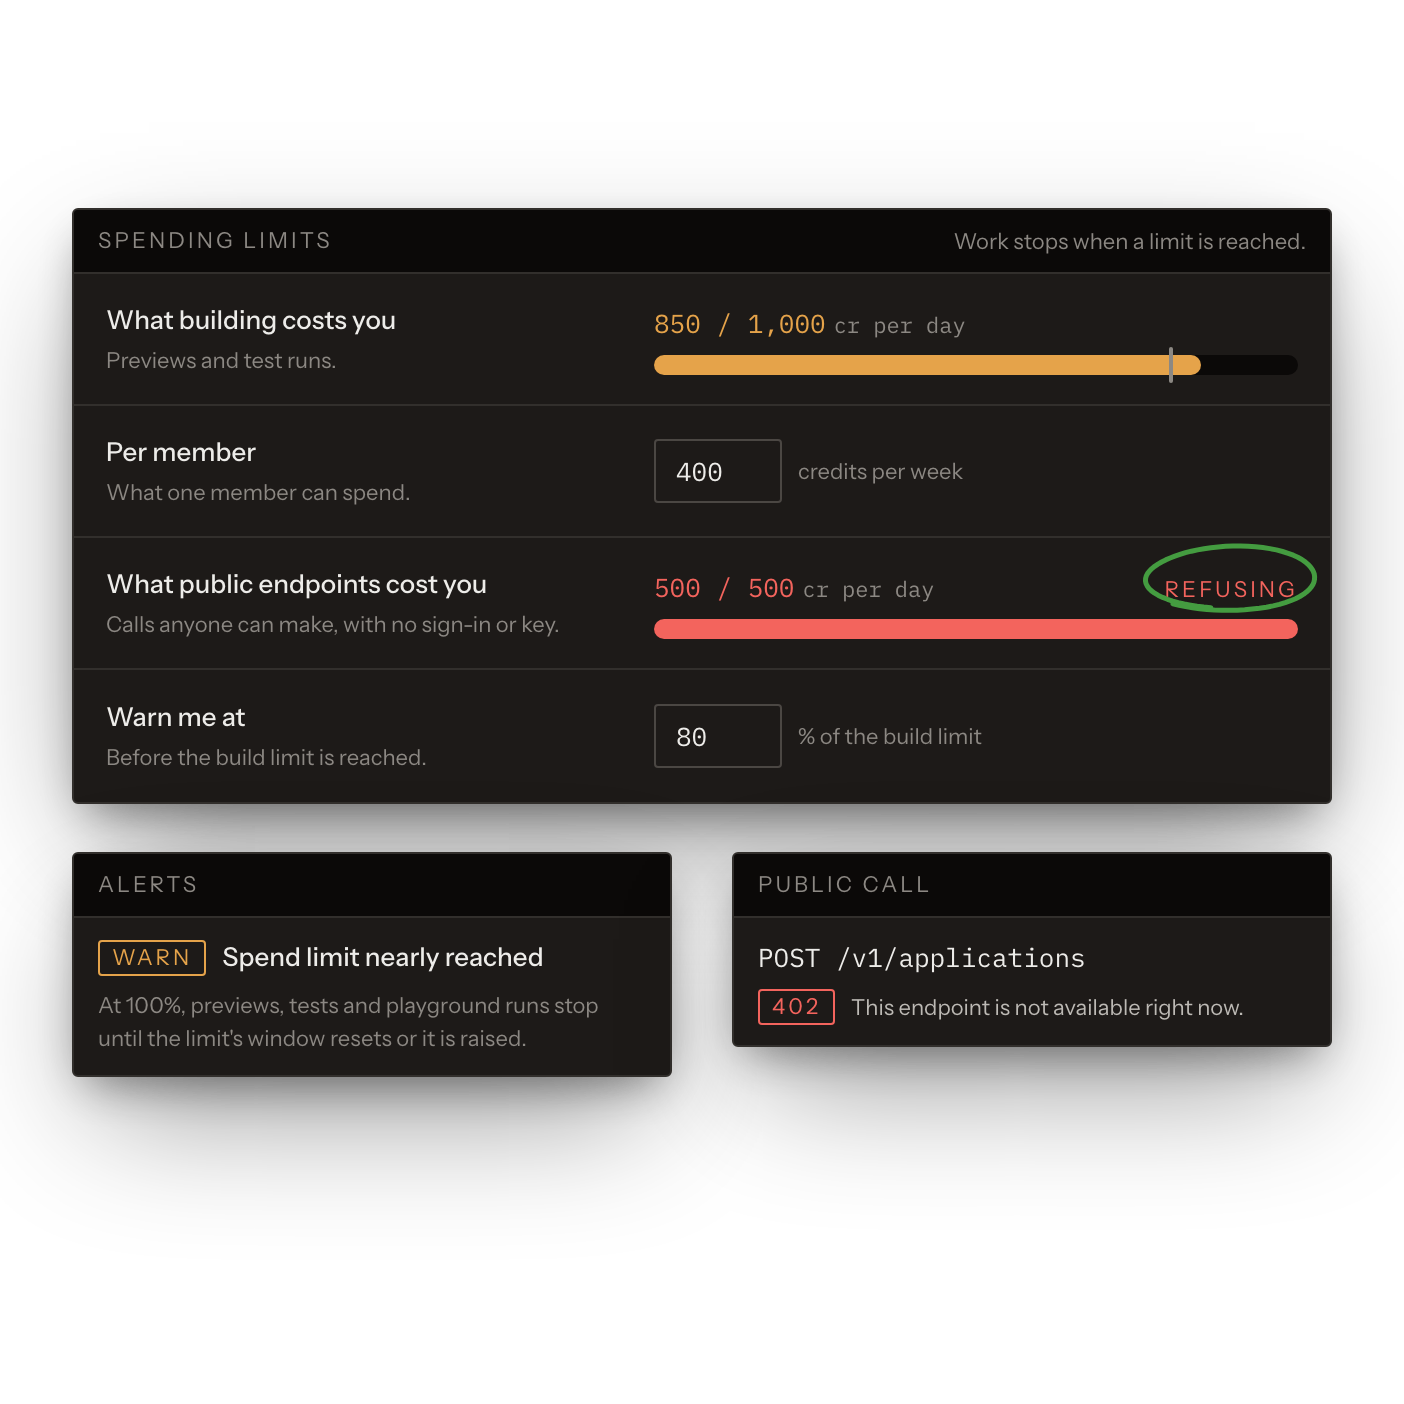Image resolution: width=1404 pixels, height=1404 pixels.
Task: Click the "What building costs you" heading
Action: click(251, 320)
